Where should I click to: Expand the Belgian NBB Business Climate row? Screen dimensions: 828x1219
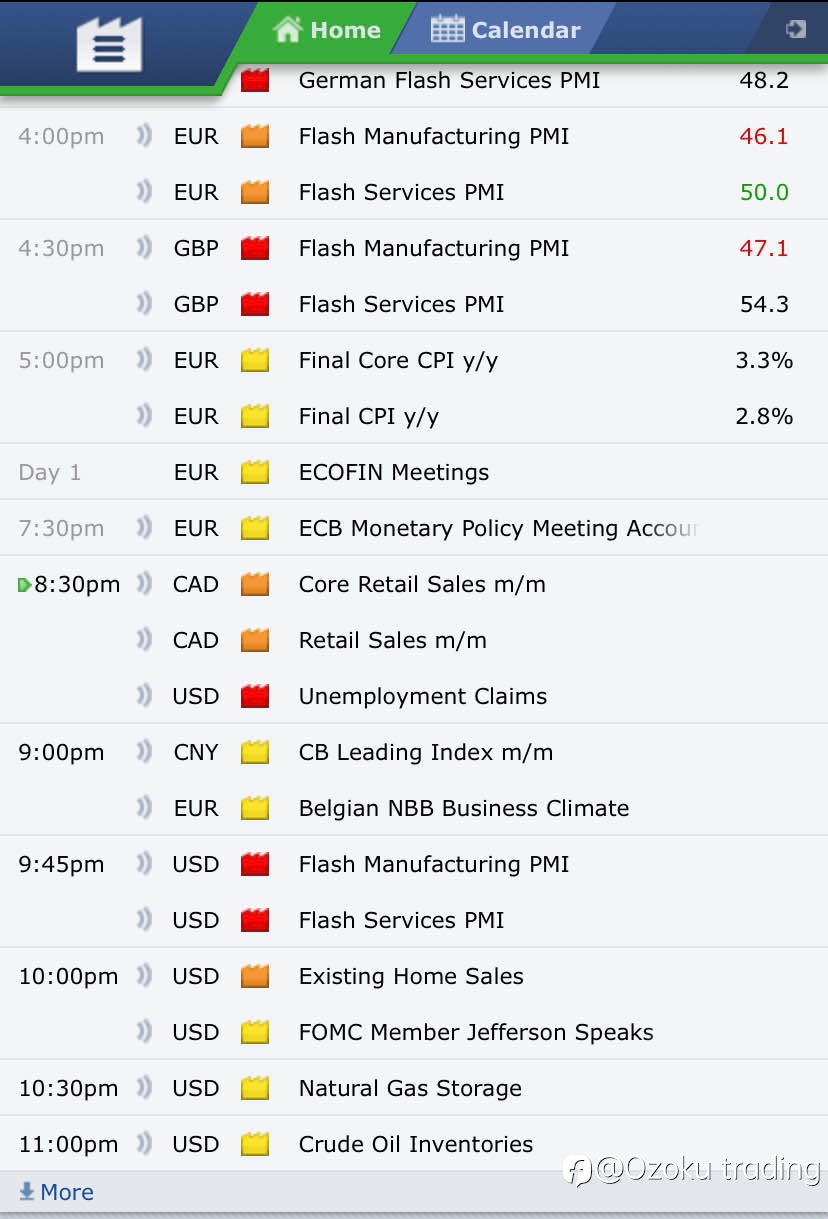(x=414, y=808)
